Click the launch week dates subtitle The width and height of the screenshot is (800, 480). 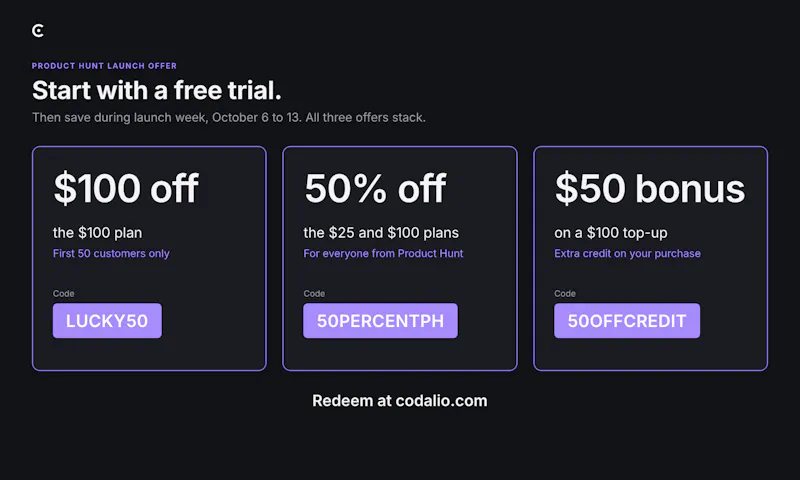click(x=229, y=117)
